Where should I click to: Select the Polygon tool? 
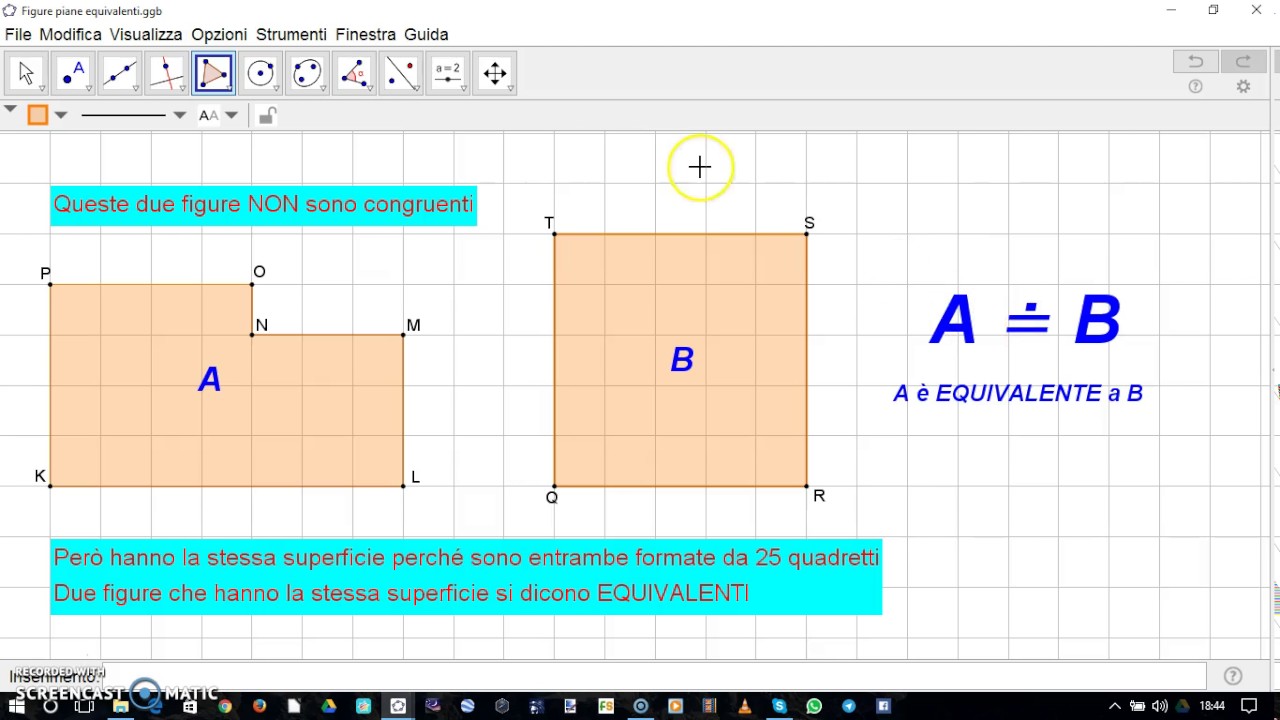coord(214,74)
